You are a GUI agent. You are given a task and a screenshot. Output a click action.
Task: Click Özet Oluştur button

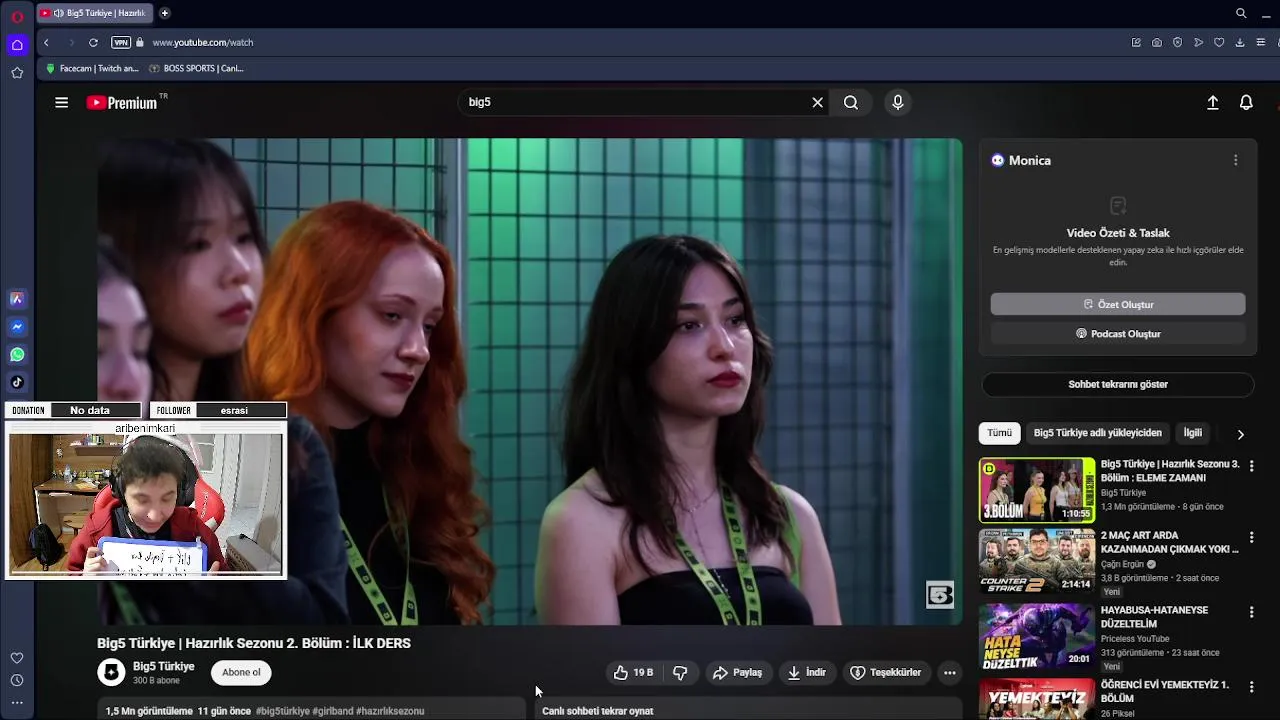point(1118,304)
